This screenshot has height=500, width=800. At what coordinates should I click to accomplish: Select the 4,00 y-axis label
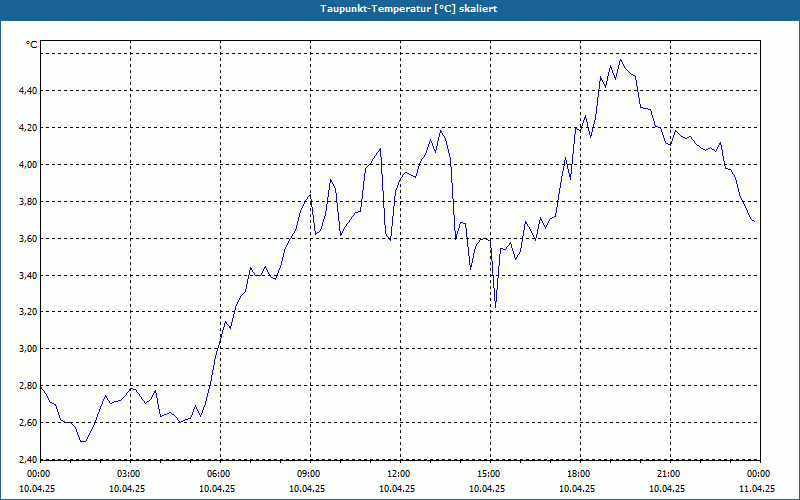click(28, 164)
